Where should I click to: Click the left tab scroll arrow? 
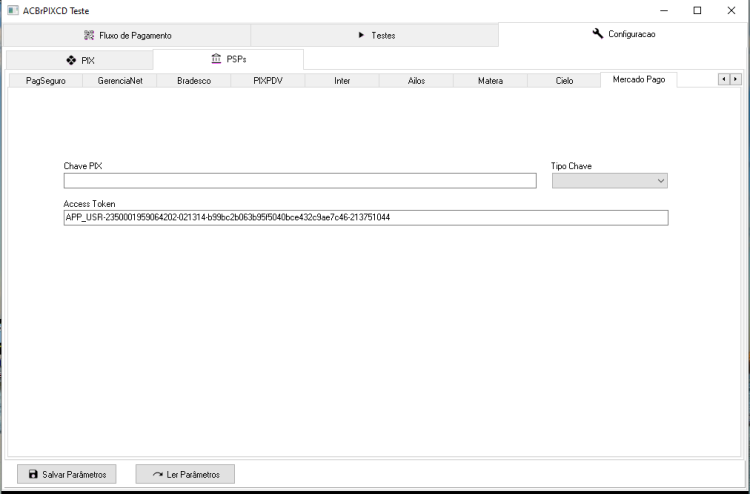pos(724,79)
